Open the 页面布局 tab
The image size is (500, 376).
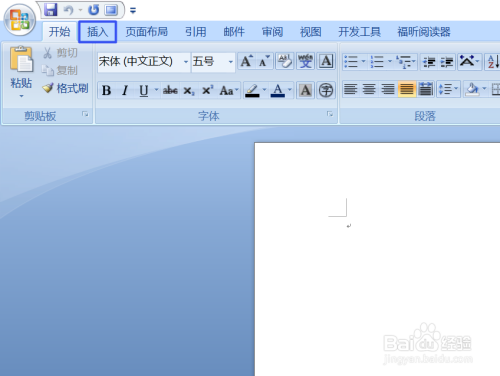point(146,32)
